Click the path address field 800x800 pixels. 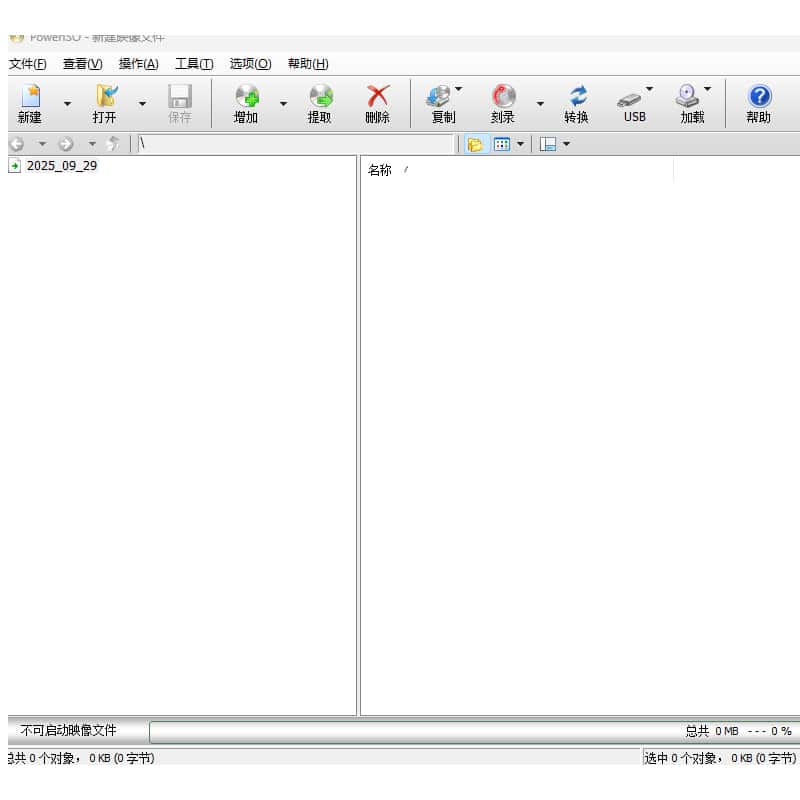(x=295, y=144)
